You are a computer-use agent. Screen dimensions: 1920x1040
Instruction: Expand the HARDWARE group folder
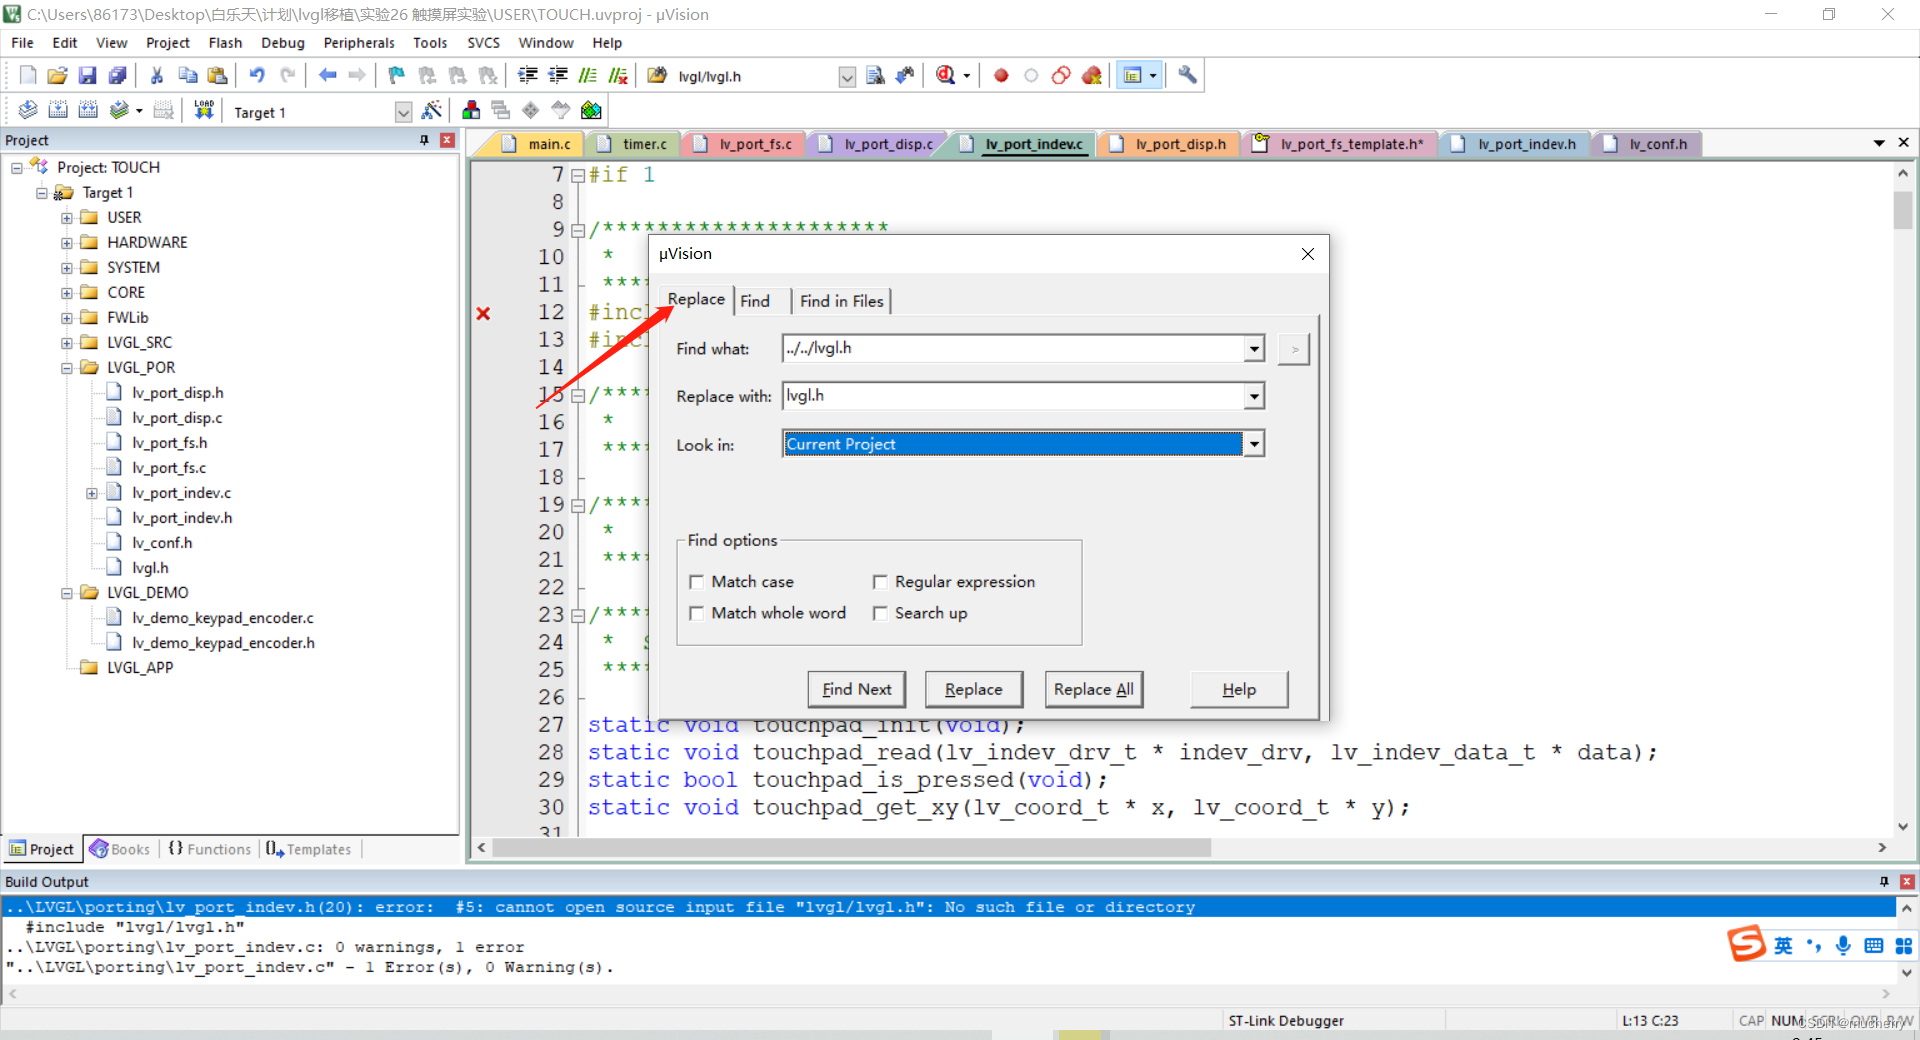point(67,243)
